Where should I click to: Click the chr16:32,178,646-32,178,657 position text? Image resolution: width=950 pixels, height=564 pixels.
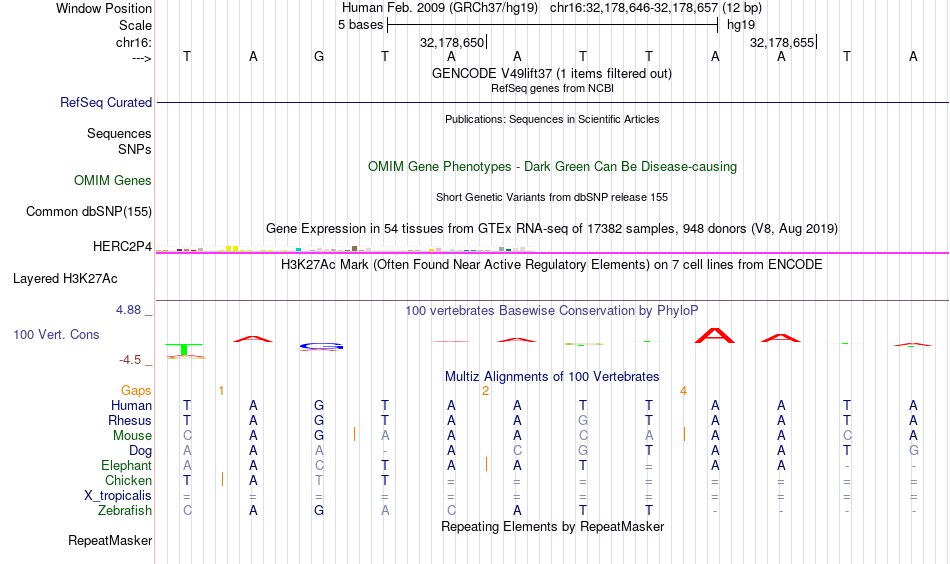(634, 8)
